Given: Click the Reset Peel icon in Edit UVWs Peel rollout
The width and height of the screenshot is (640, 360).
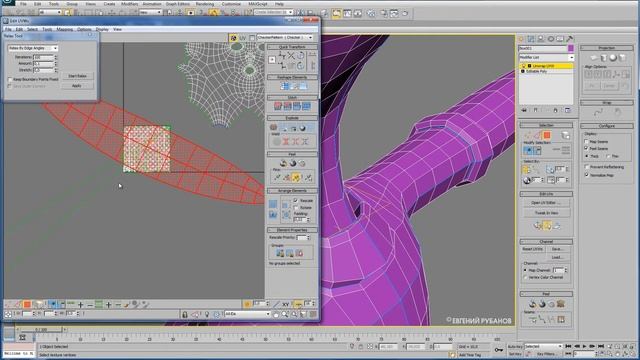Looking at the screenshot, I should coord(302,164).
